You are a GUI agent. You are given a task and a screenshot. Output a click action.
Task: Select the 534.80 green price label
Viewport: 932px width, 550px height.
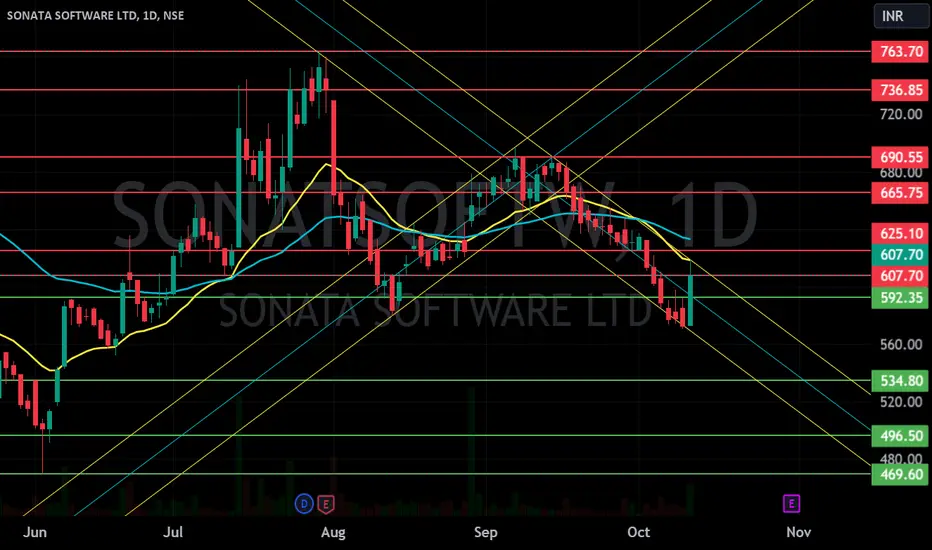[900, 381]
